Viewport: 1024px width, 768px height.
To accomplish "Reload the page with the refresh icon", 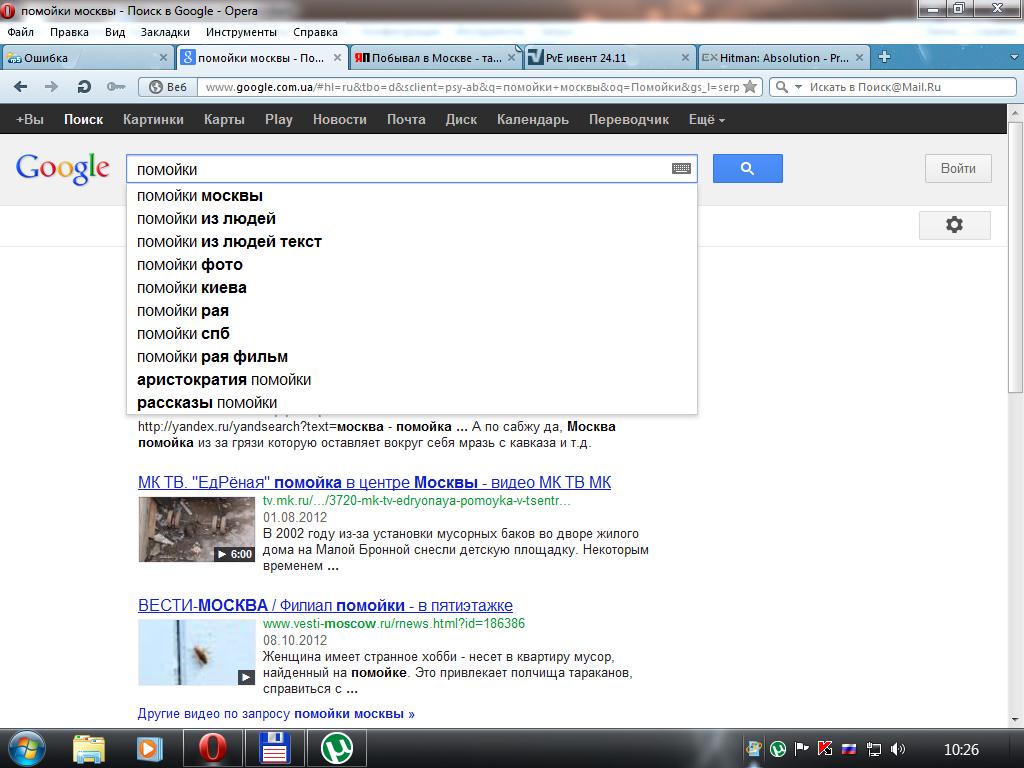I will point(84,86).
